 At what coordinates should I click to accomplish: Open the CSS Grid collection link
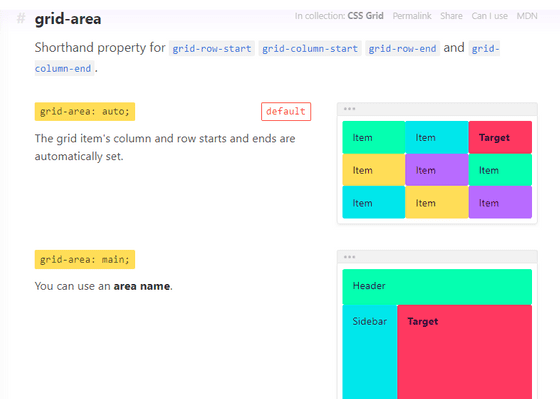[x=365, y=16]
